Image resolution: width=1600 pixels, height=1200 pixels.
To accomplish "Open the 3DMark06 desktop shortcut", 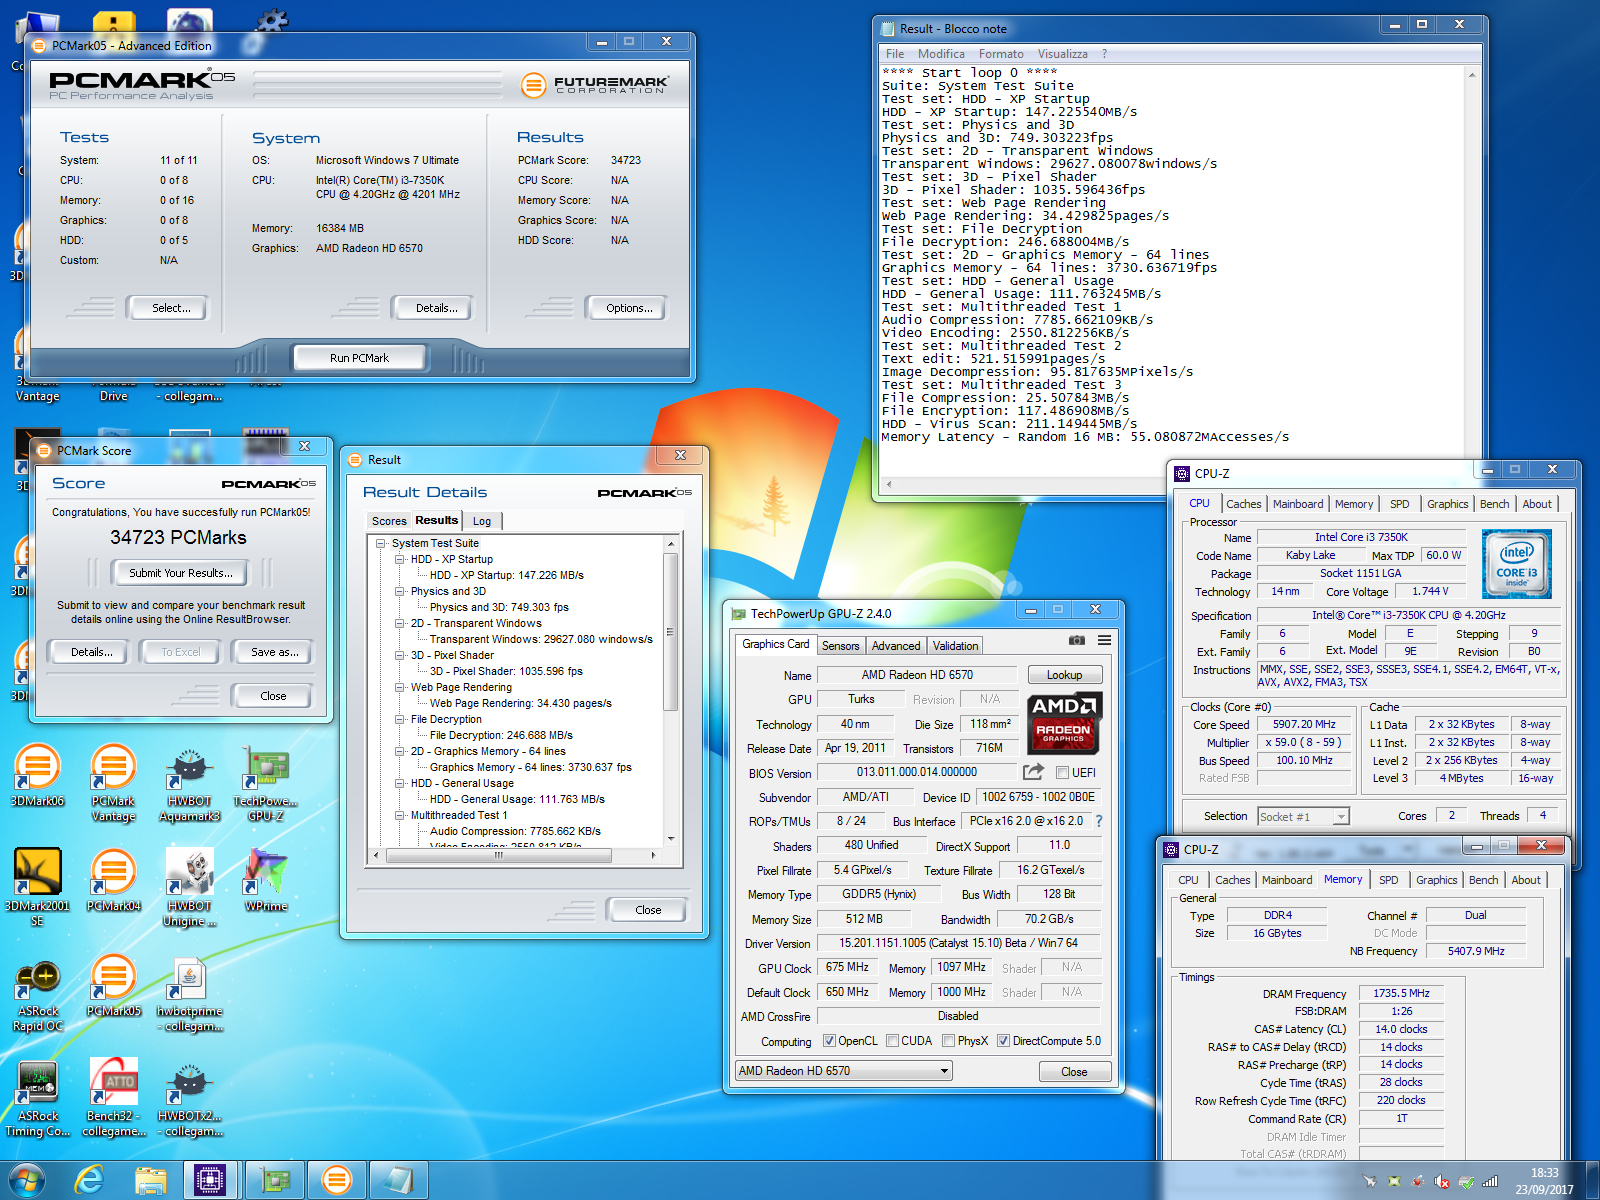I will point(37,775).
